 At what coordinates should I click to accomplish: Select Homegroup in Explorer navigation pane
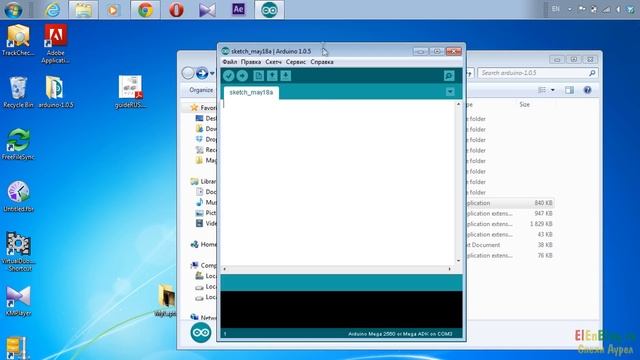[x=203, y=244]
